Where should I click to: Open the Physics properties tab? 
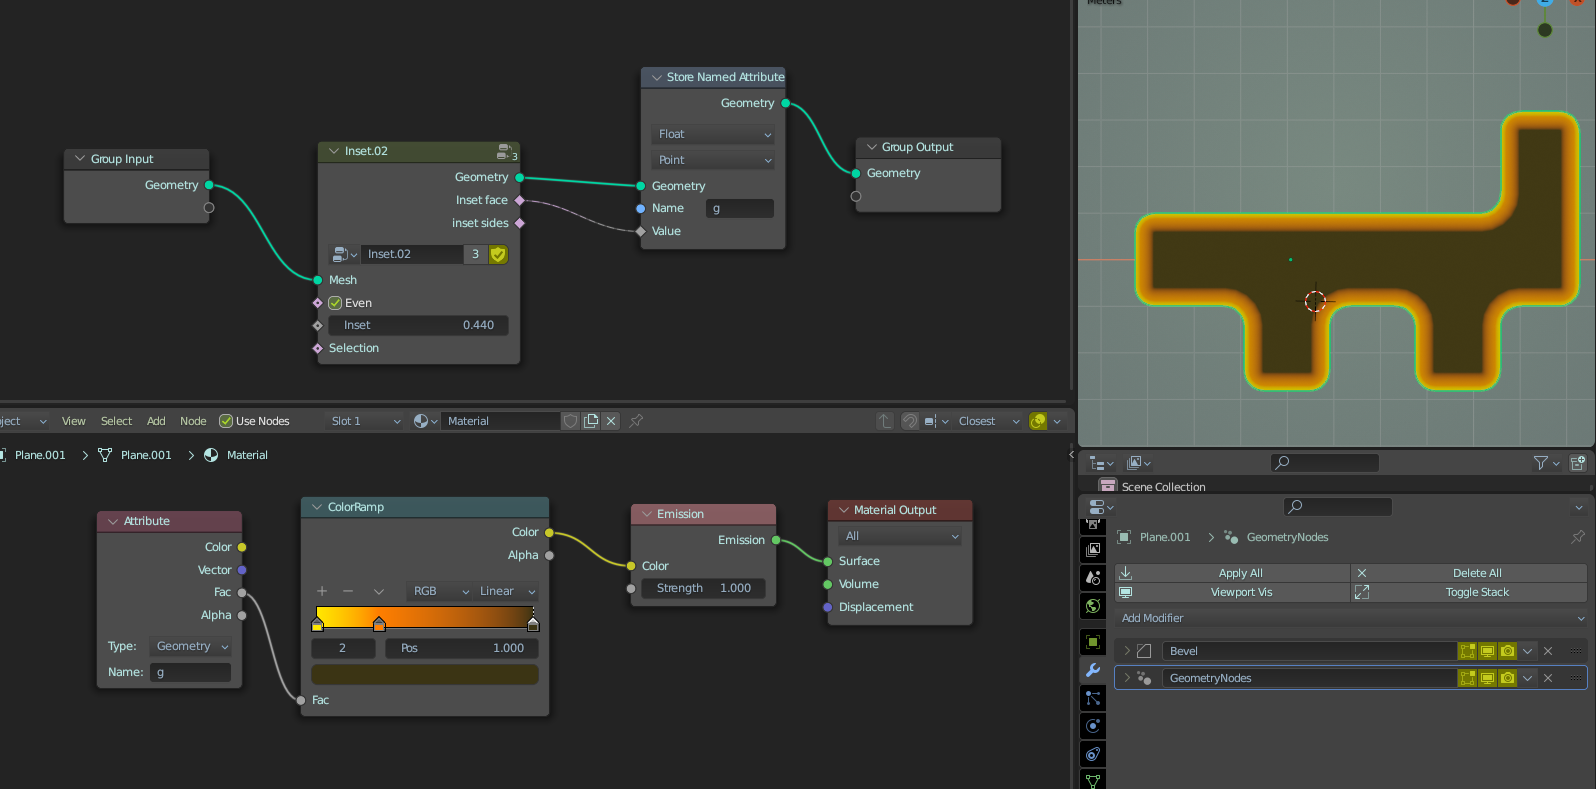click(x=1093, y=726)
